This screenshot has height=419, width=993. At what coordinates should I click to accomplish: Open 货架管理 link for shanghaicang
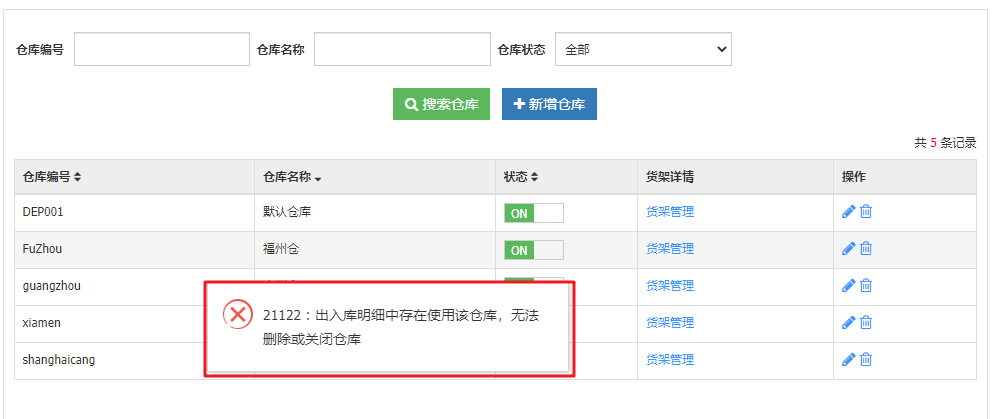coord(669,359)
